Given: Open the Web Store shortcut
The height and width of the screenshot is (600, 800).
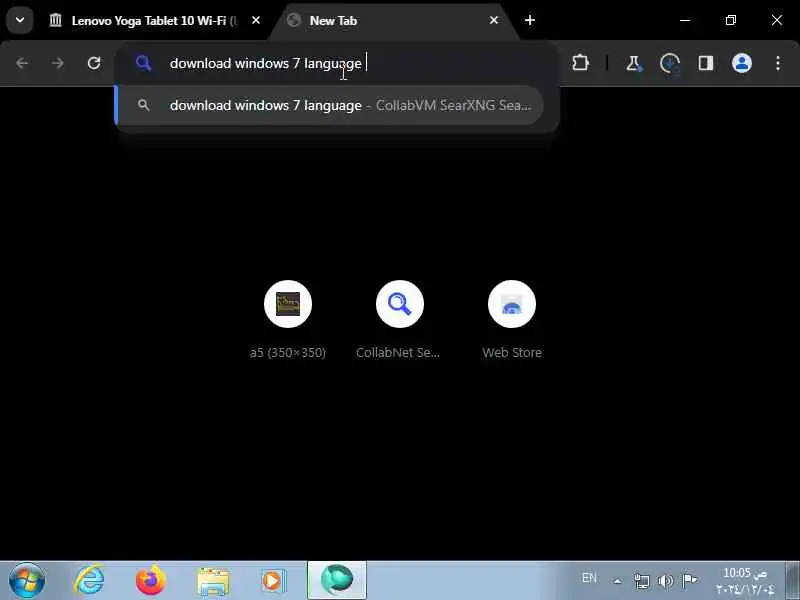Looking at the screenshot, I should [x=512, y=319].
